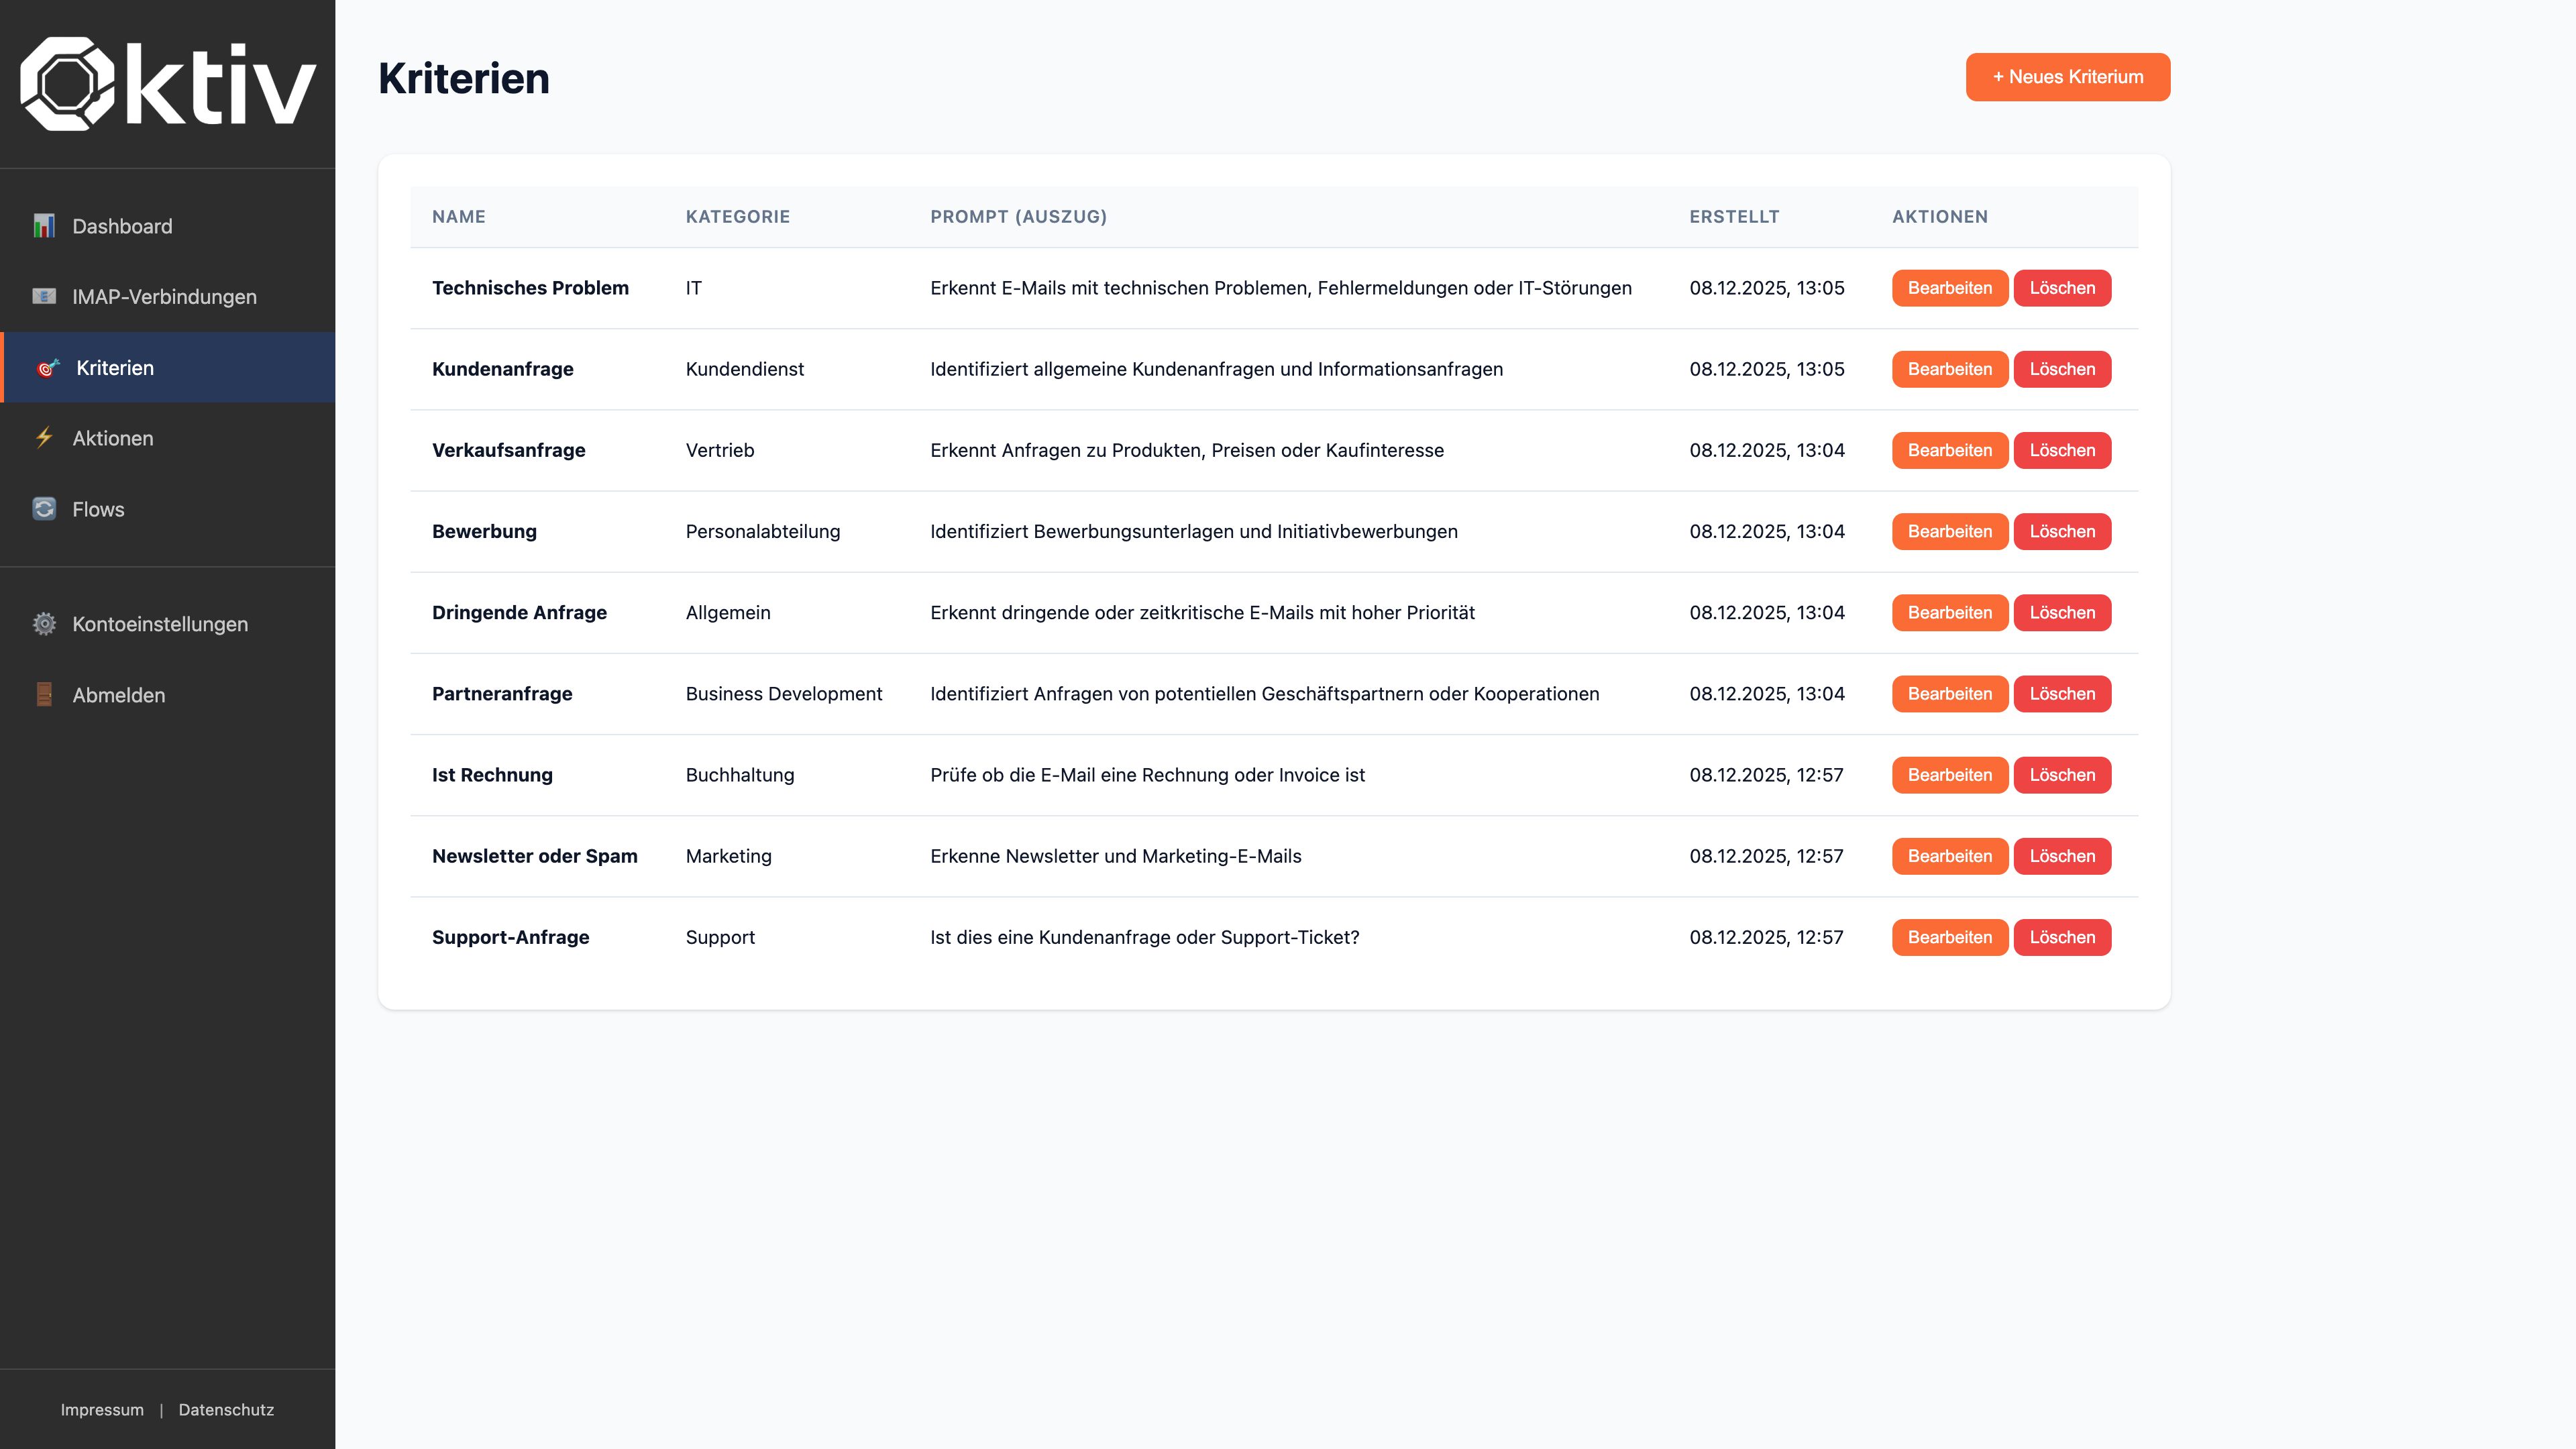Click the Dashboard bar chart icon

click(44, 226)
